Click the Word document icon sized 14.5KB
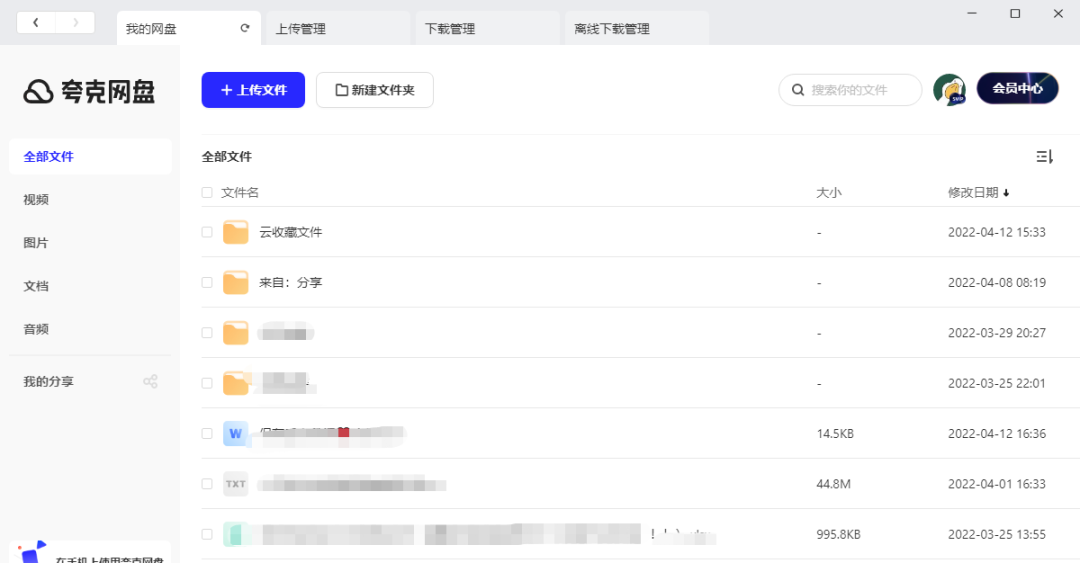This screenshot has width=1080, height=563. tap(236, 433)
